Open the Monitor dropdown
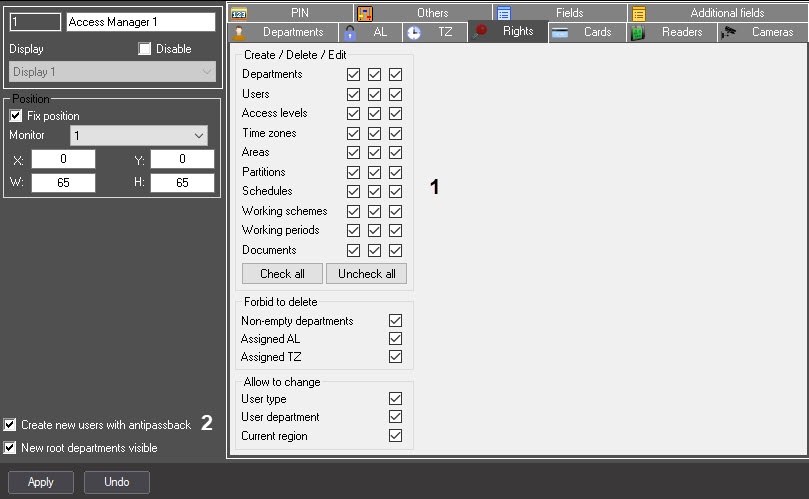The image size is (809, 499). (x=139, y=136)
